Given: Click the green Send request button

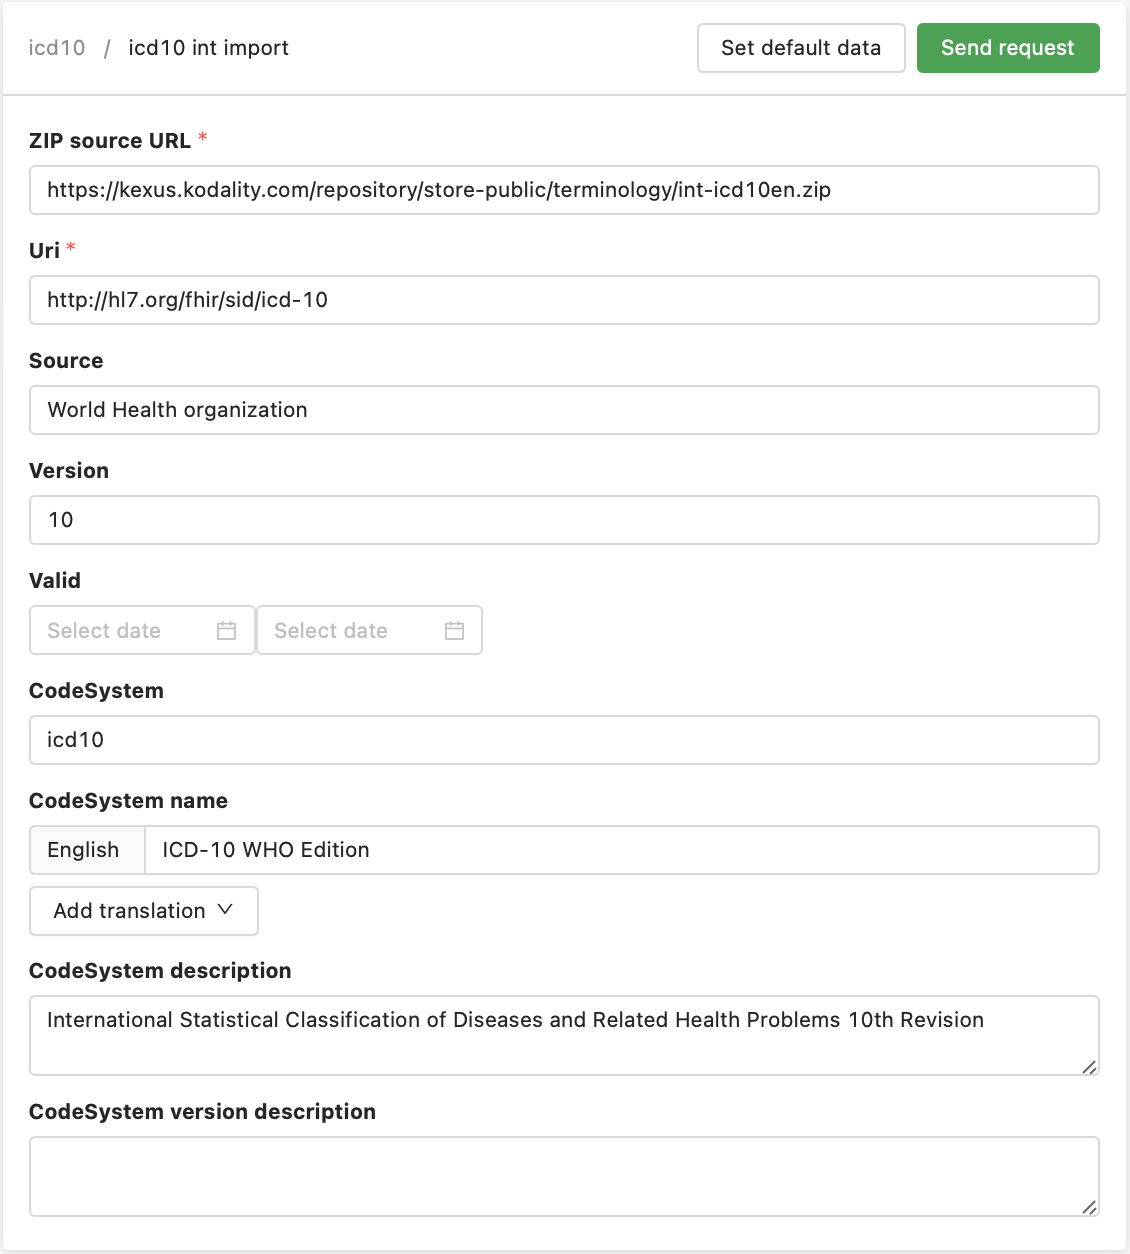Looking at the screenshot, I should point(1007,48).
